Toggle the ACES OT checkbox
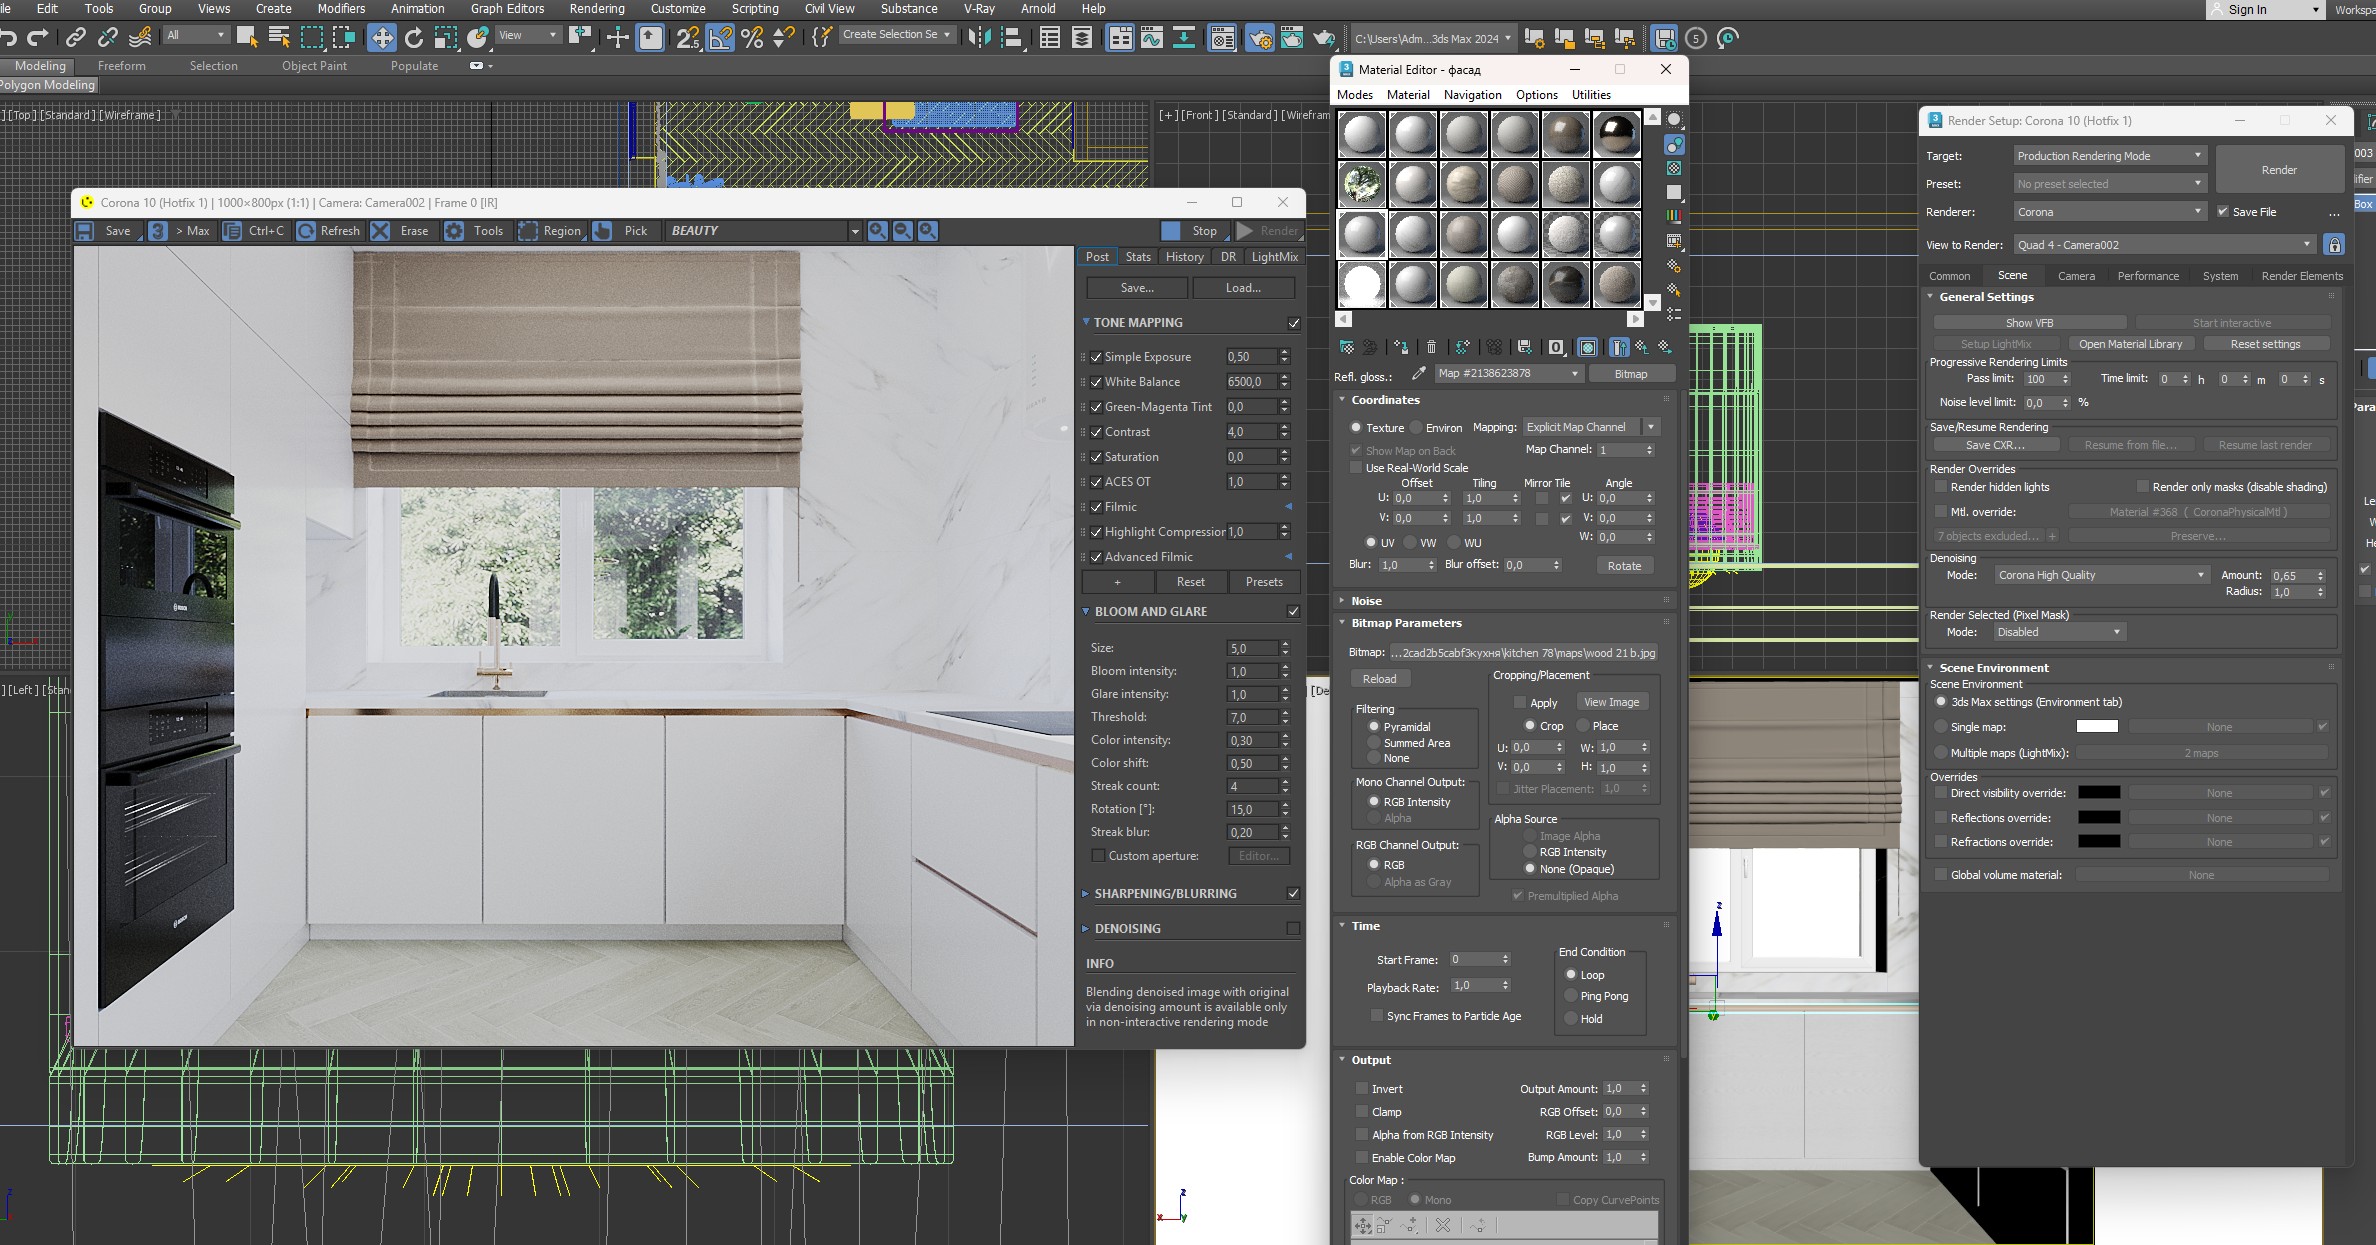The height and width of the screenshot is (1245, 2376). click(1096, 482)
